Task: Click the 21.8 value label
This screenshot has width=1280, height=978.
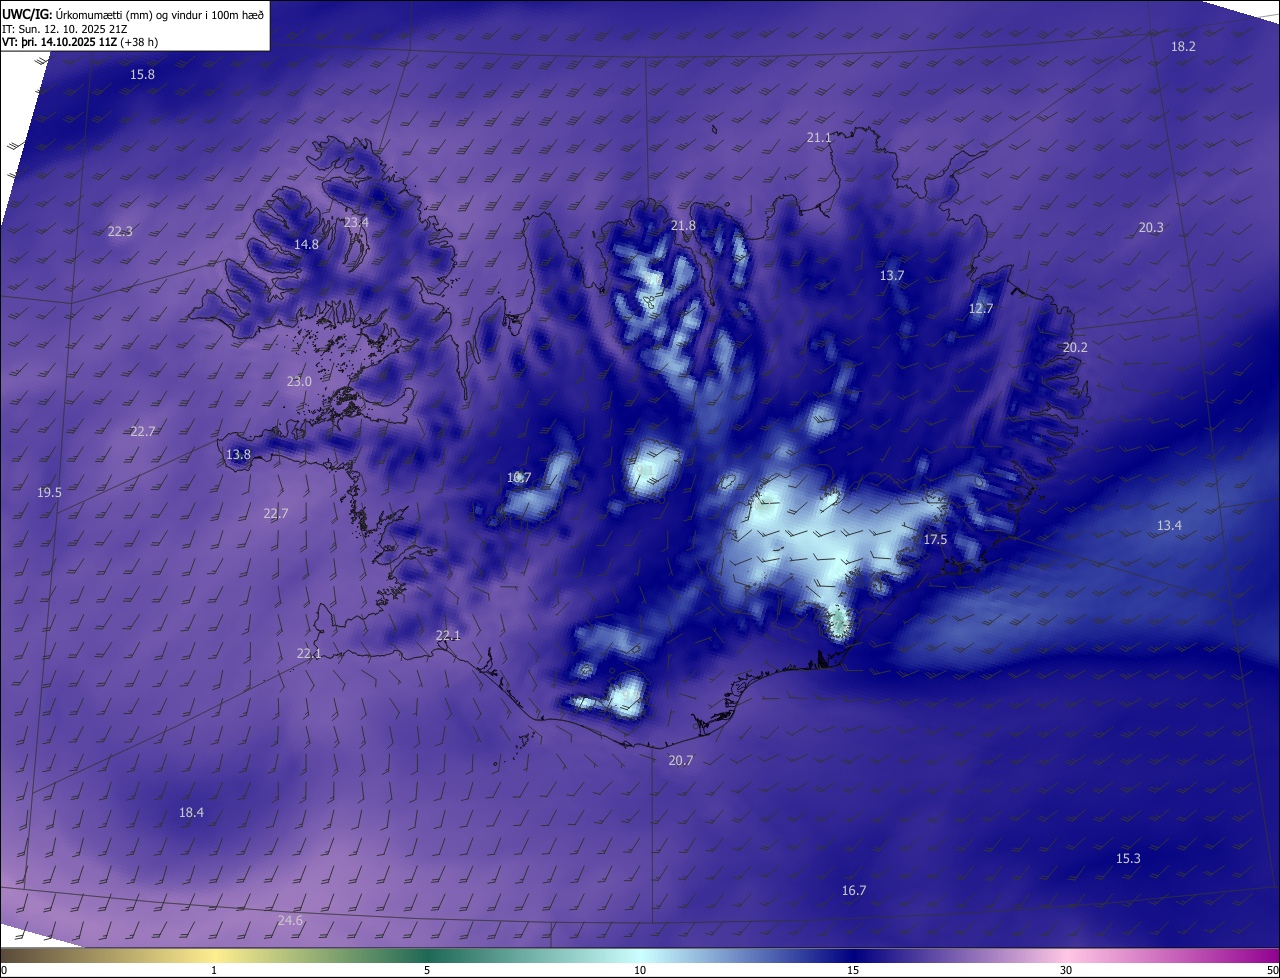Action: pyautogui.click(x=683, y=226)
